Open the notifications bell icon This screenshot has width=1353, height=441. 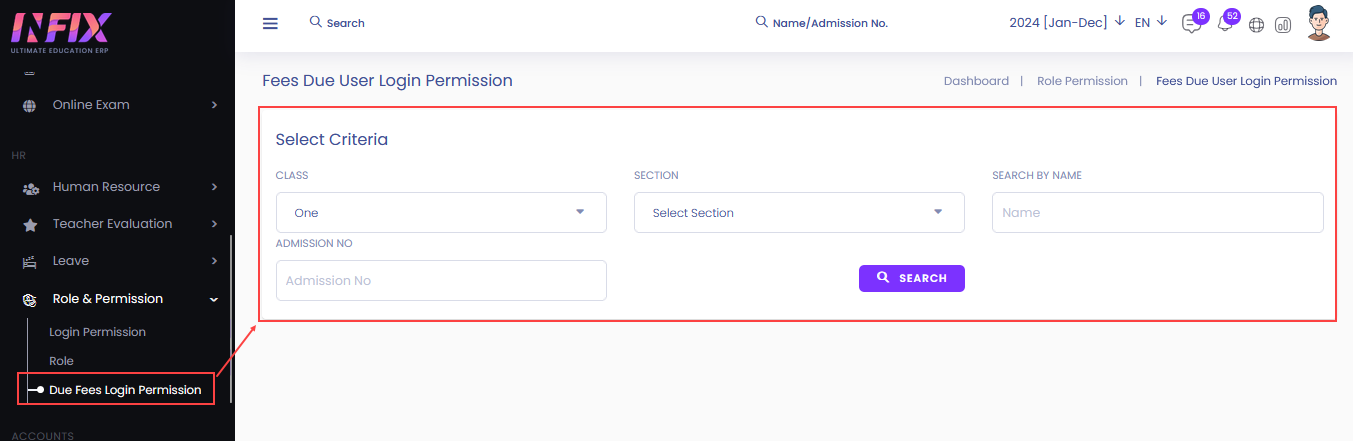point(1224,24)
